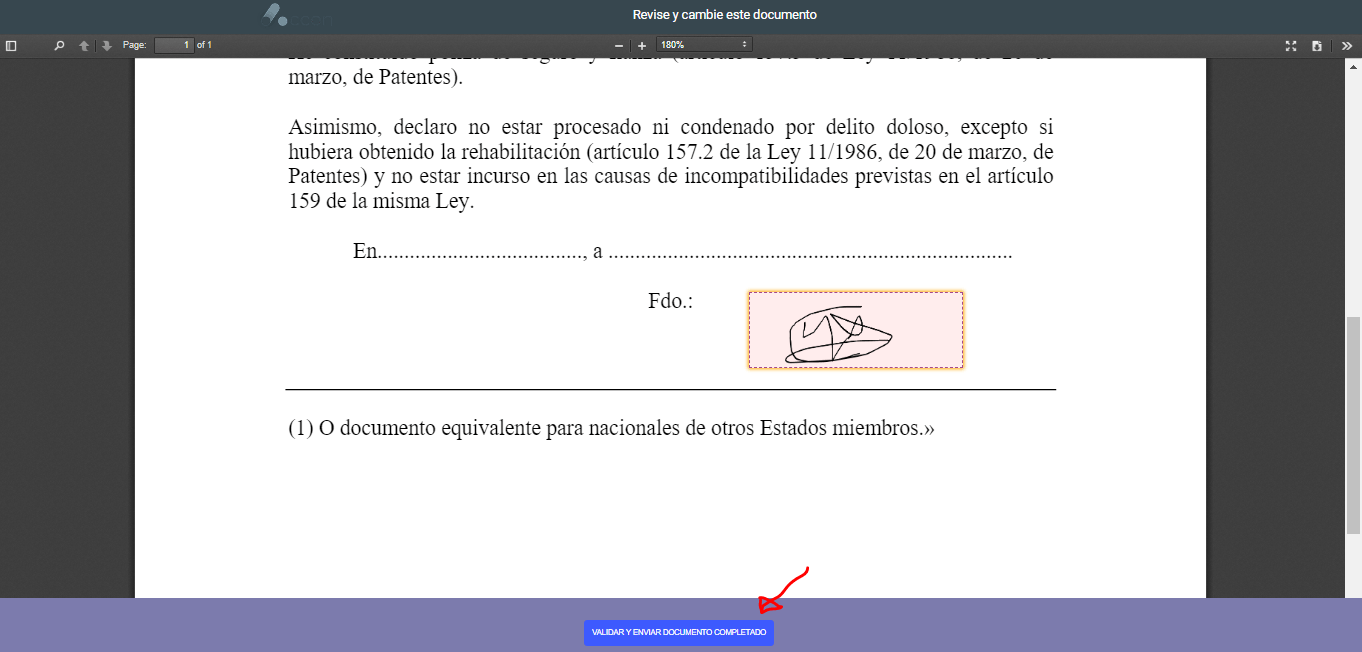Click the 'of 1' page count label
The image size is (1362, 652).
204,45
